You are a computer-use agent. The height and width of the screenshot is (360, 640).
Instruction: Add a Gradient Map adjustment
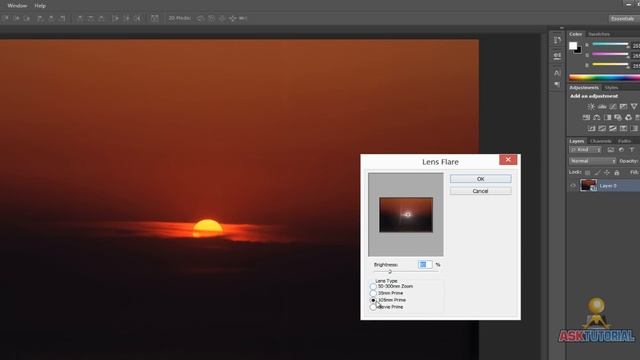[x=634, y=129]
